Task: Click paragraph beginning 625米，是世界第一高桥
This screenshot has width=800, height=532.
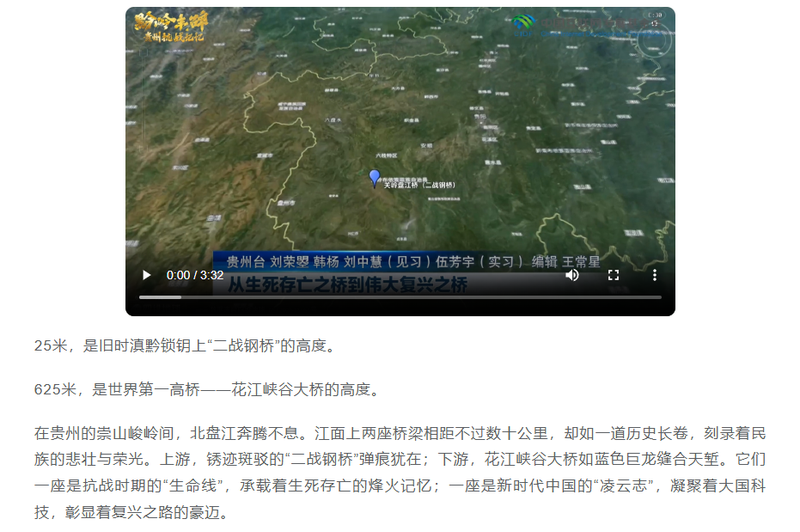Action: [x=208, y=390]
